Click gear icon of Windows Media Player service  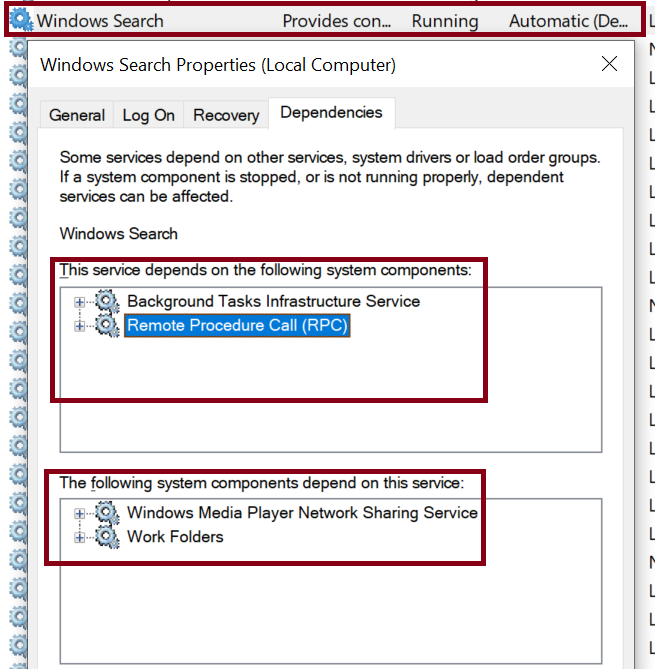107,513
